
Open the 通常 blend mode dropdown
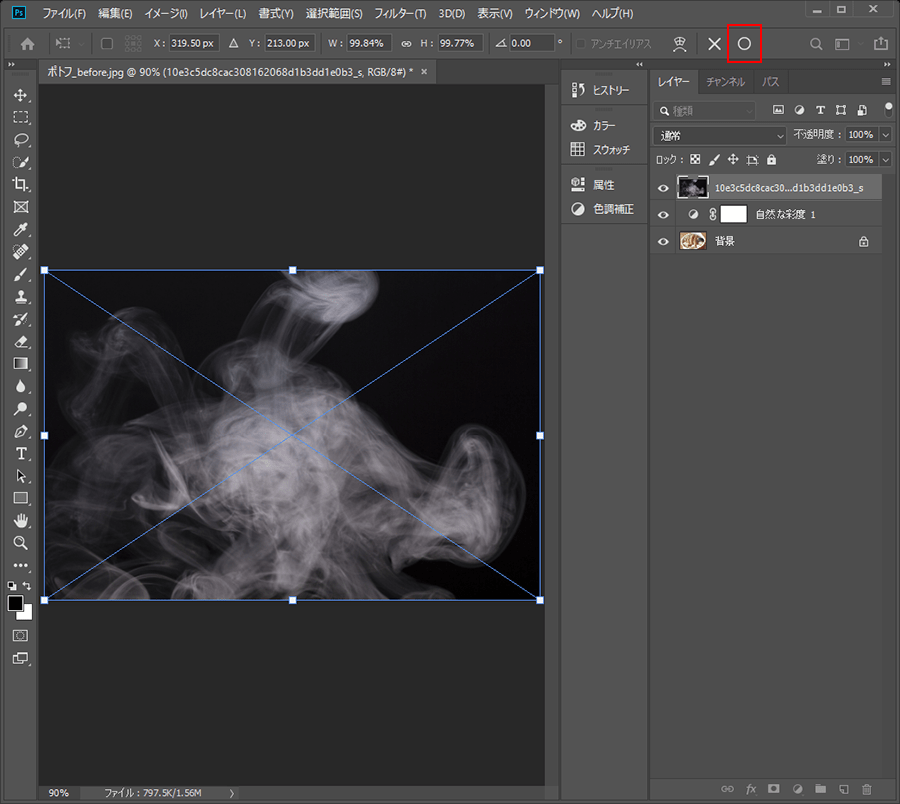[720, 135]
